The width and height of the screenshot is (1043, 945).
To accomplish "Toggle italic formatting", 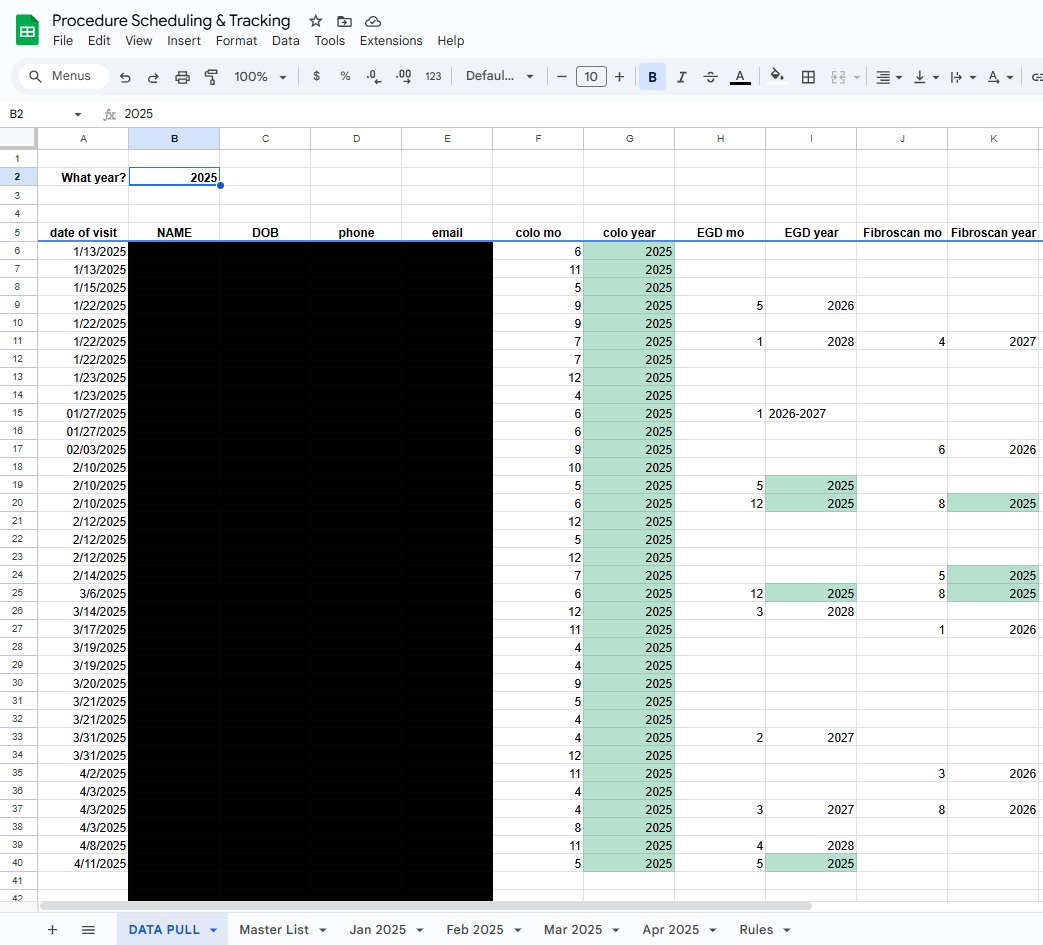I will [681, 77].
